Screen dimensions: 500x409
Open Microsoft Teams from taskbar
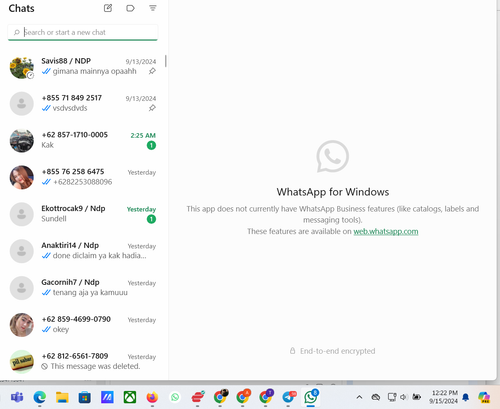17,397
